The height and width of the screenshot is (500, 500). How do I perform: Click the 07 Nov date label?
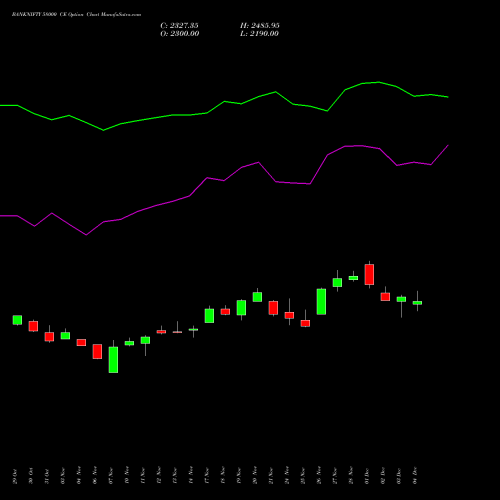point(111,476)
